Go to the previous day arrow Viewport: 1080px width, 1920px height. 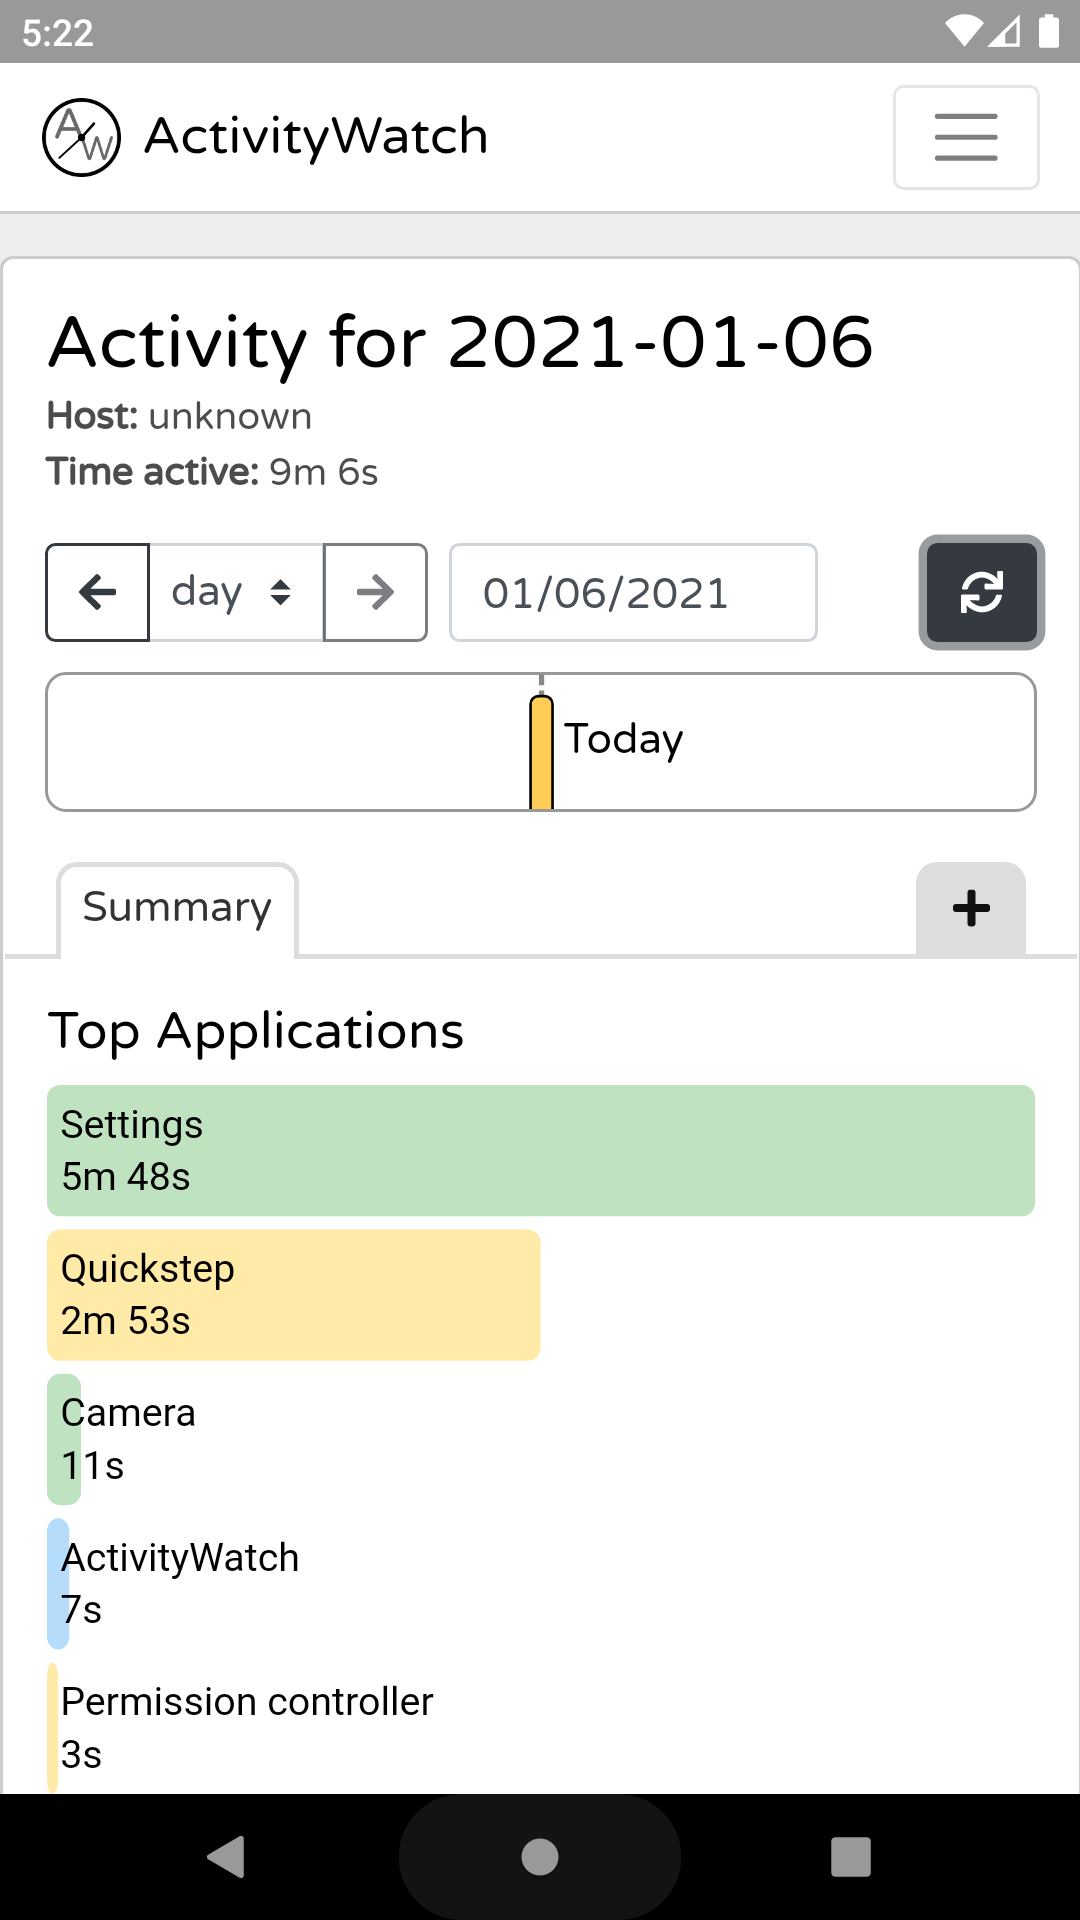click(98, 592)
